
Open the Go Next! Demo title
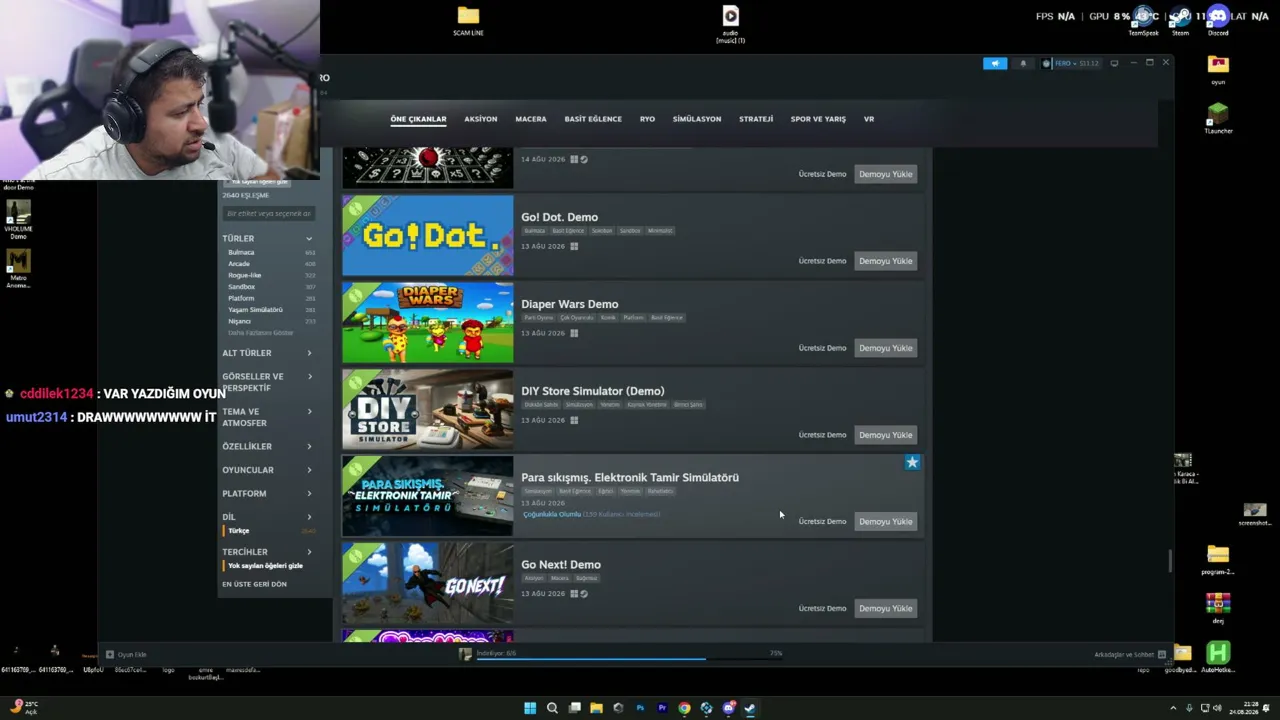click(x=561, y=565)
